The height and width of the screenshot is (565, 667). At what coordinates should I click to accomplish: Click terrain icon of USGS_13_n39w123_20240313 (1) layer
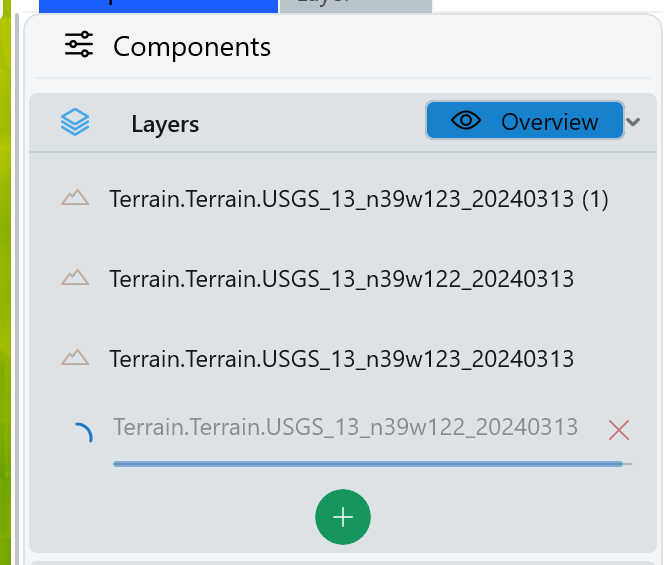(x=75, y=198)
